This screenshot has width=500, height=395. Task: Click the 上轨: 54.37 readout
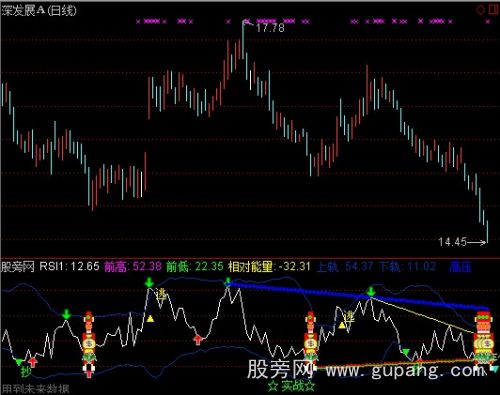coord(345,266)
